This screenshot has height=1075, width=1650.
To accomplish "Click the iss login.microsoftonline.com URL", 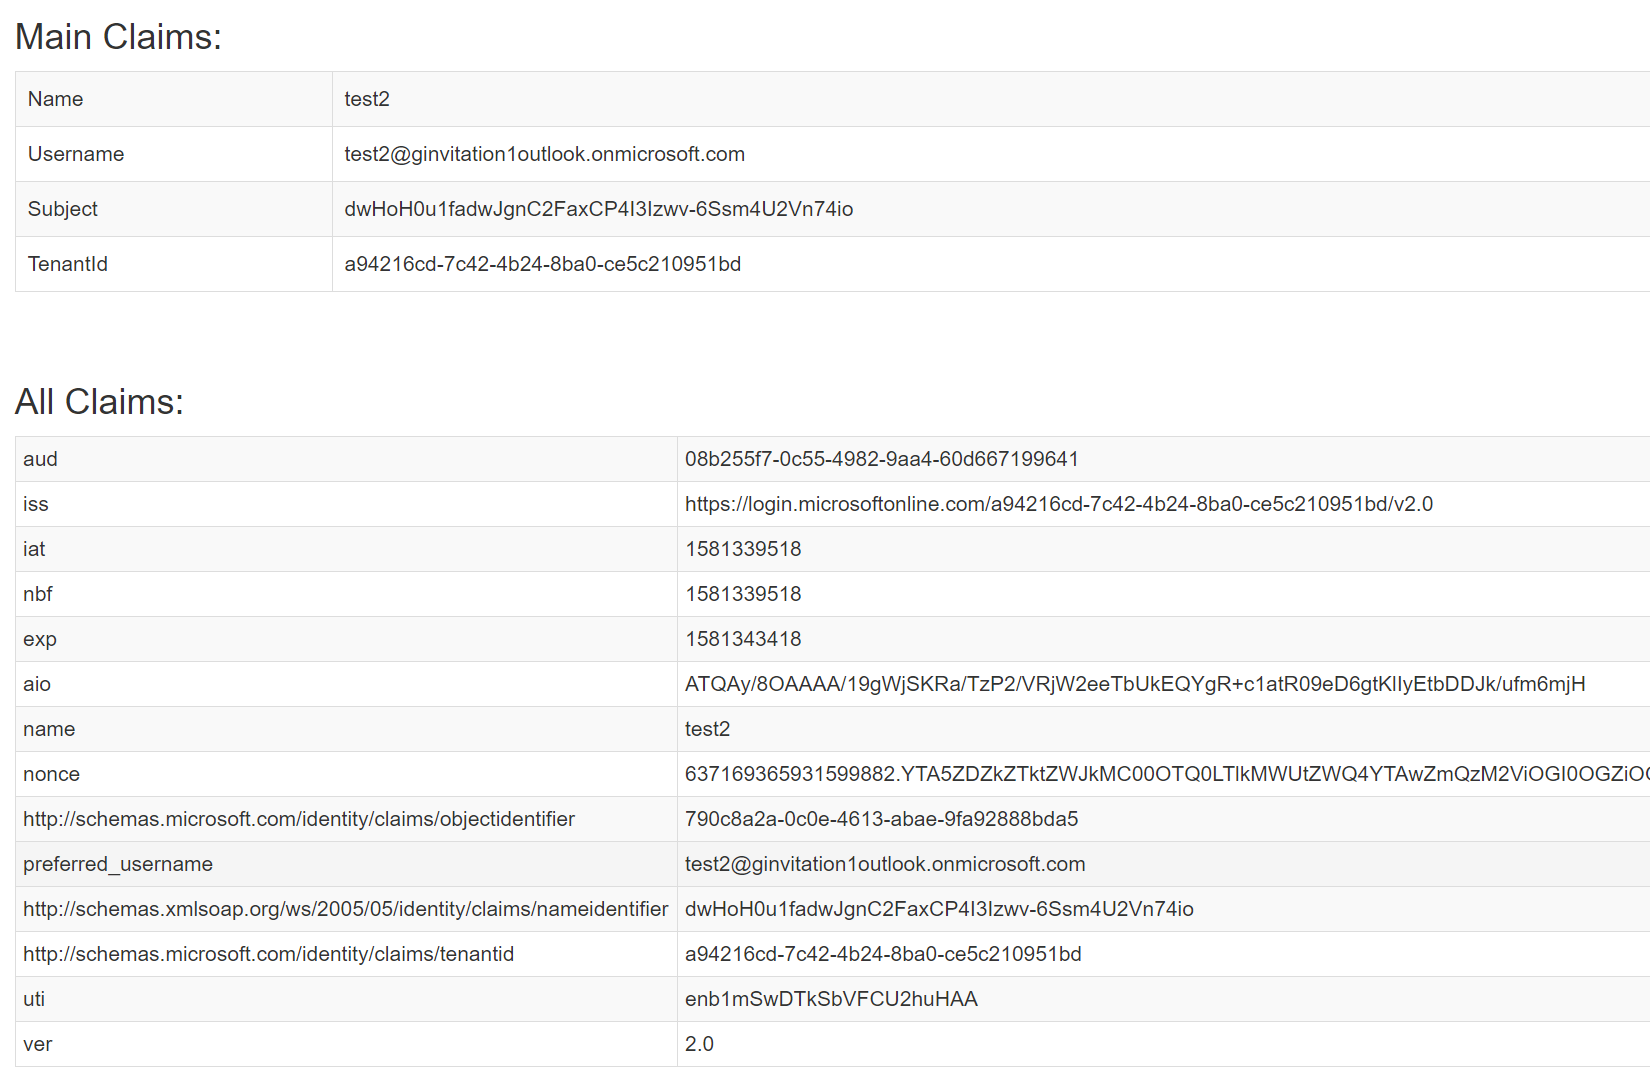I will (x=1058, y=504).
